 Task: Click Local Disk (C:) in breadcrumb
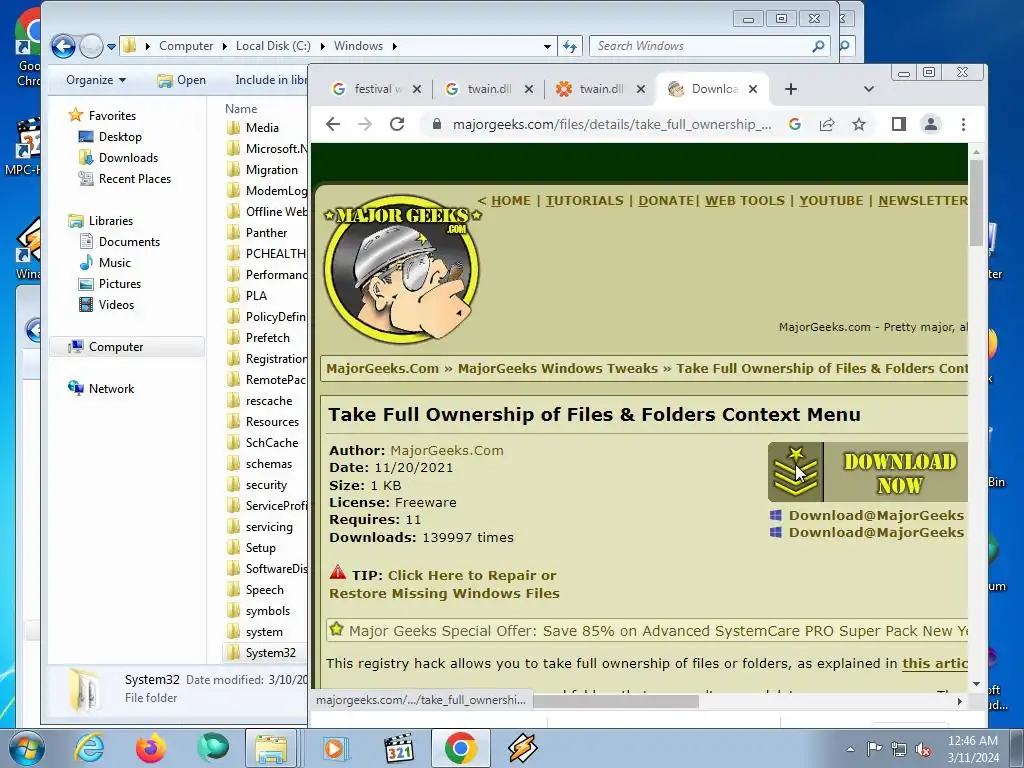coord(273,46)
